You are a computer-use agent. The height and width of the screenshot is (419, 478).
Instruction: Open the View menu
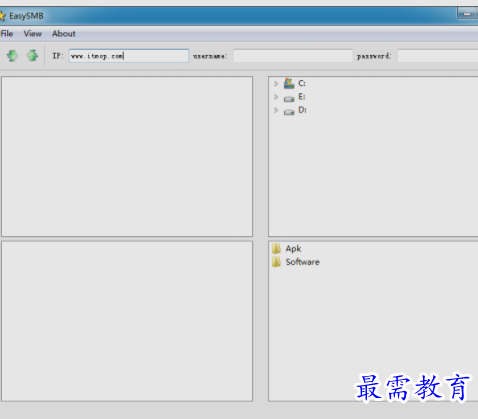pyautogui.click(x=33, y=34)
